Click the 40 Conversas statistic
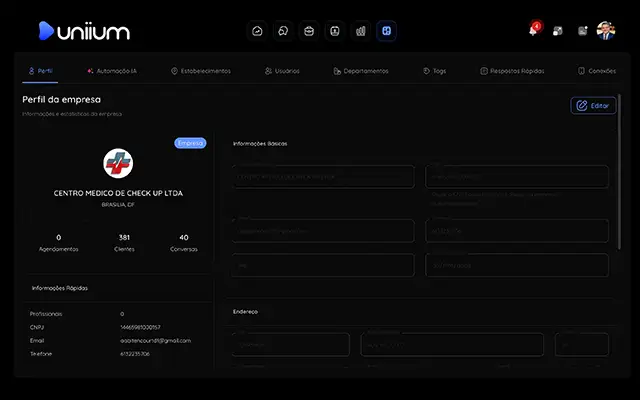 point(184,243)
